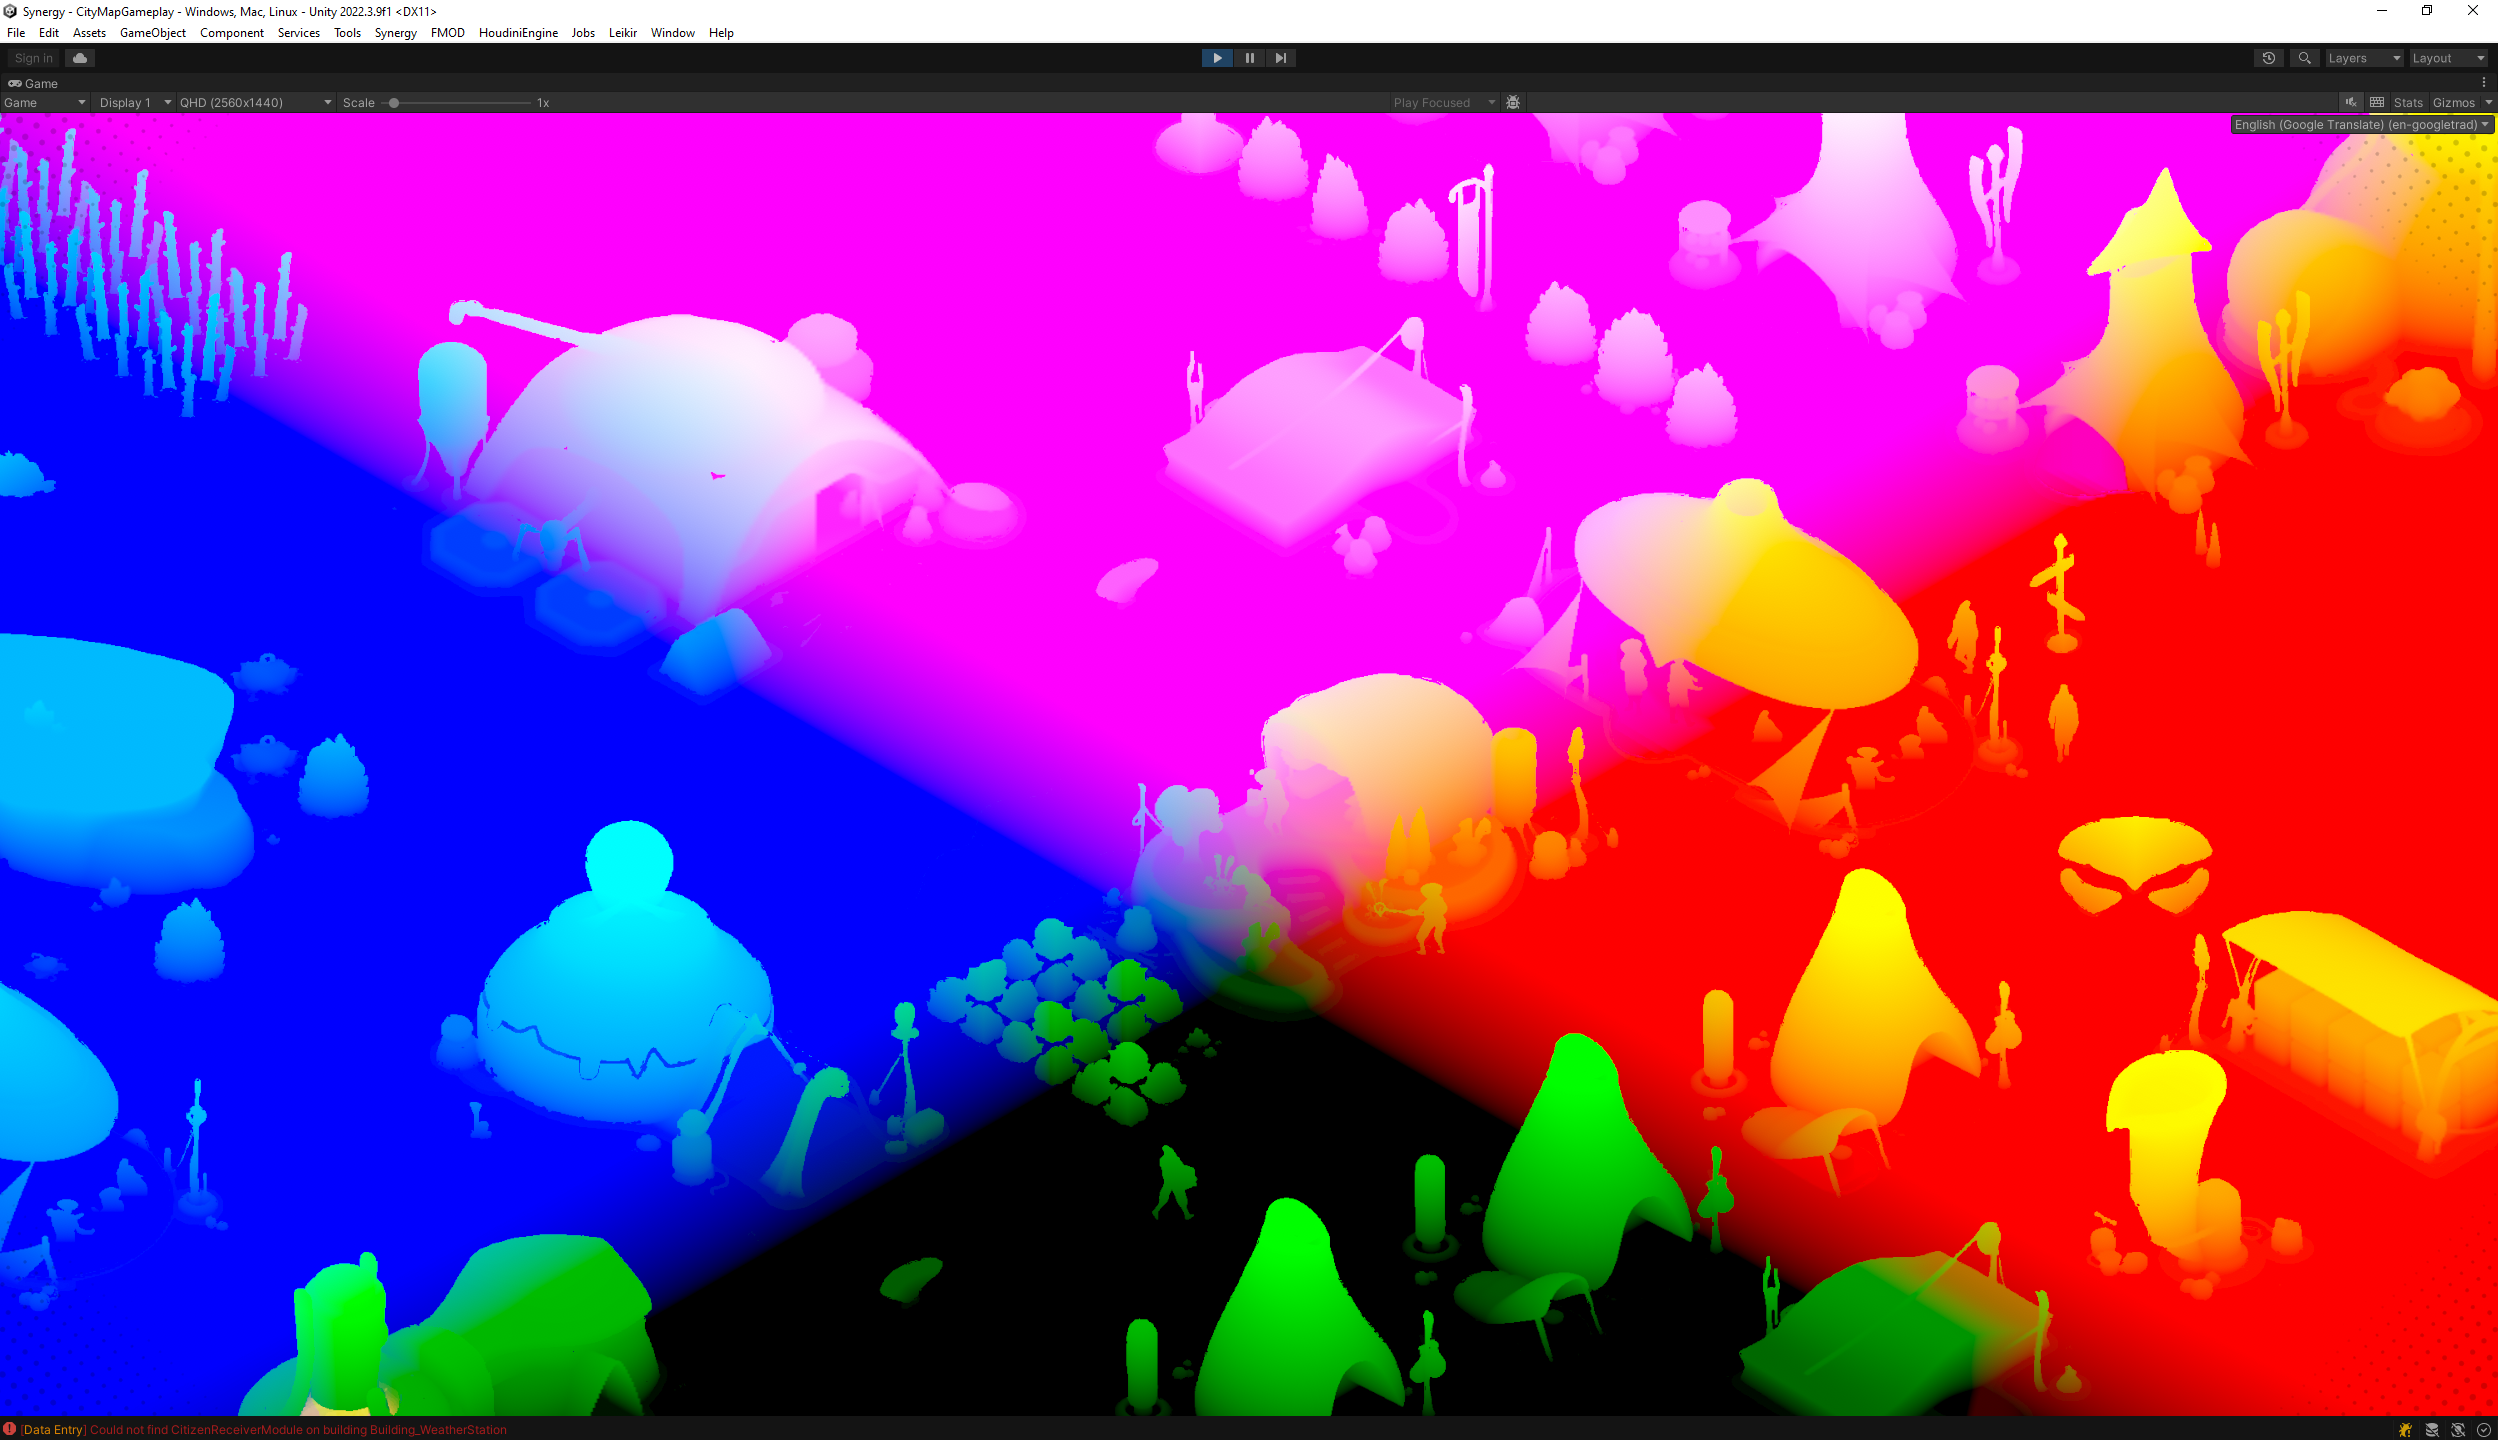Open Game tab three-dot options menu
Viewport: 2498px width, 1440px height.
[2484, 83]
